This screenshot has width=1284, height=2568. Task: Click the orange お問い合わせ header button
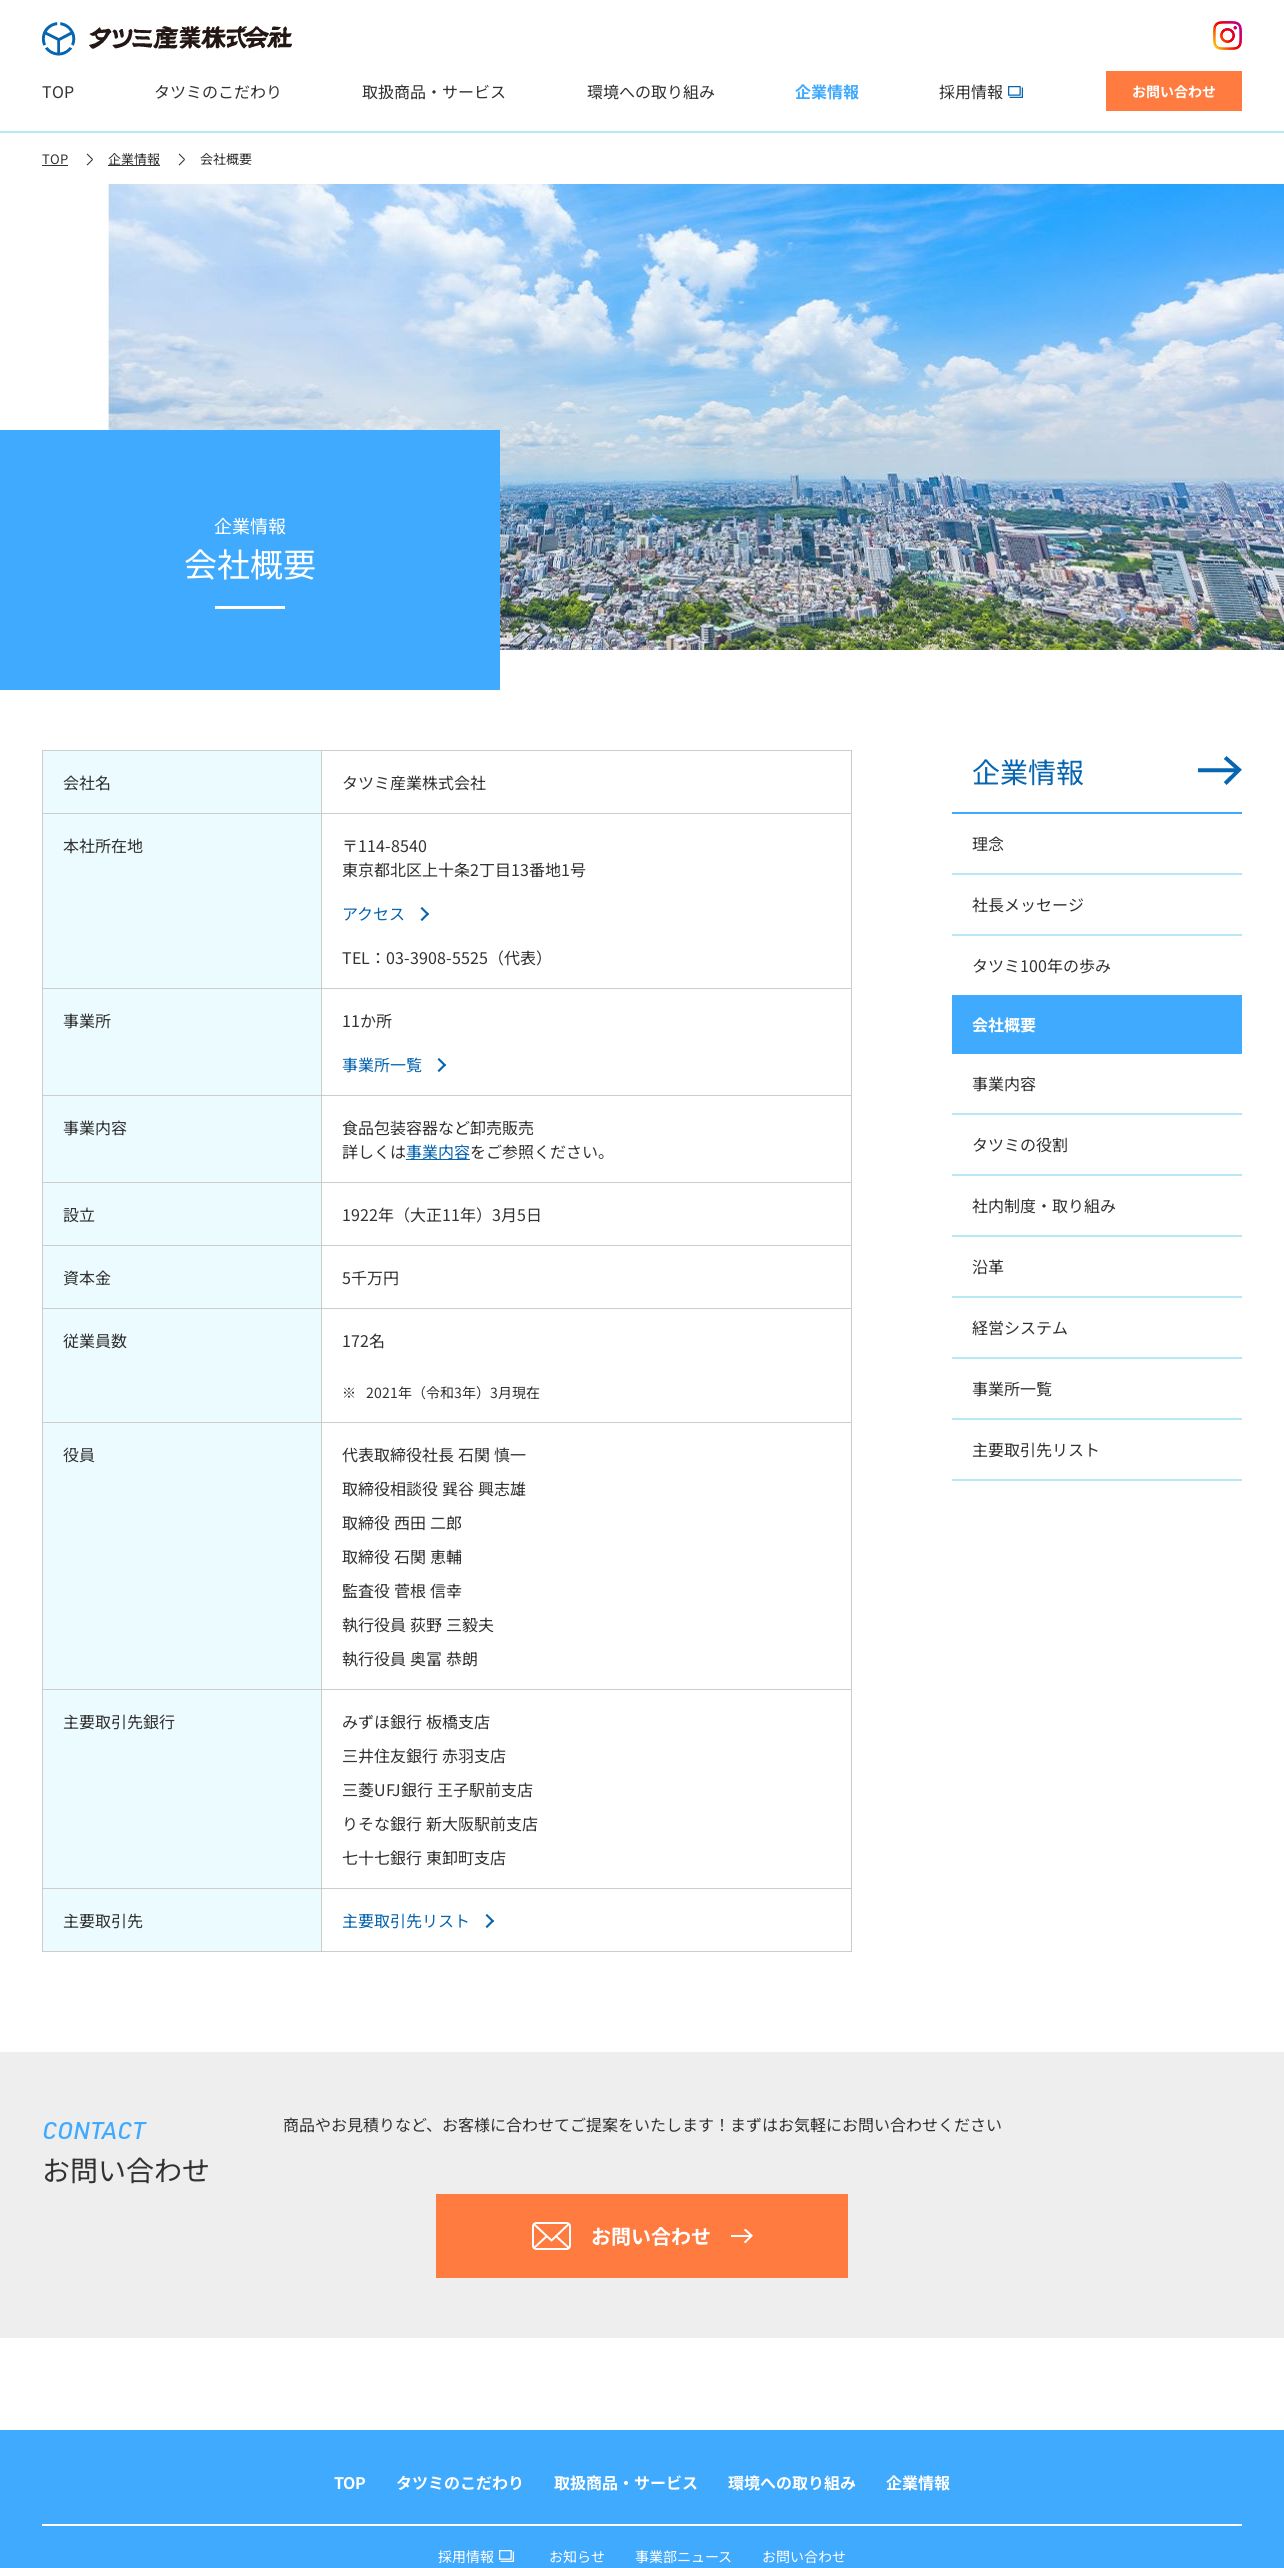(1174, 91)
